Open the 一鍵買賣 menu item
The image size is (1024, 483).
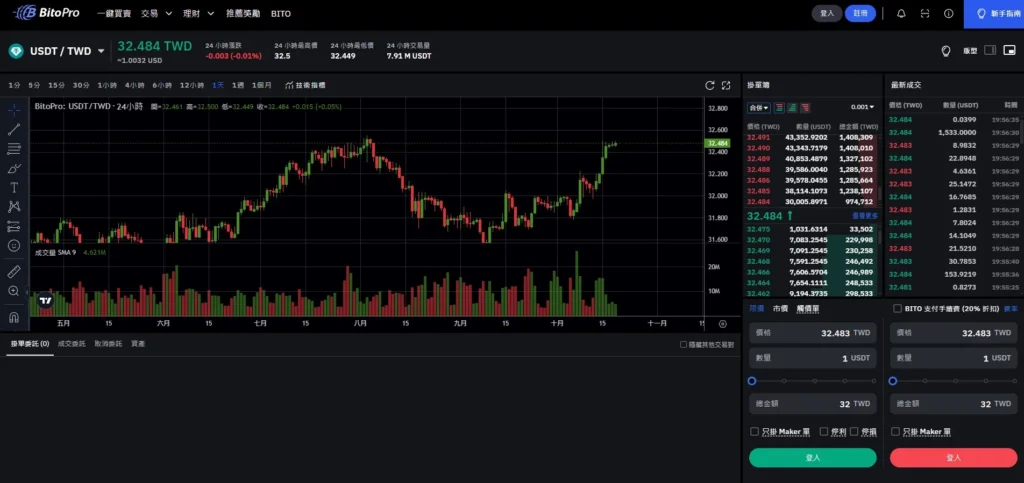pos(113,14)
